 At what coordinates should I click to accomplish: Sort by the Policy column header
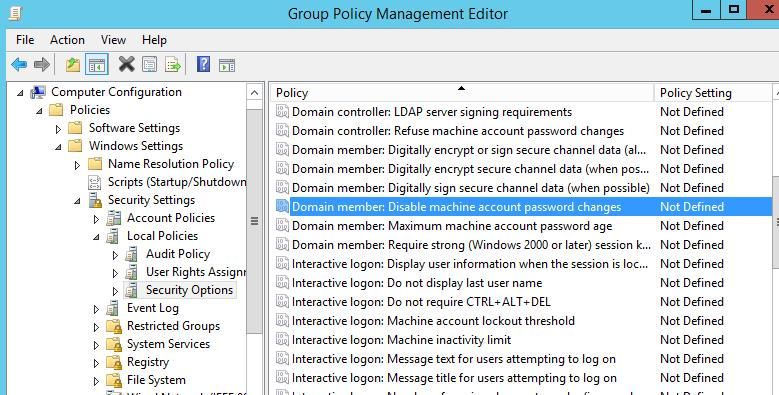pos(462,93)
